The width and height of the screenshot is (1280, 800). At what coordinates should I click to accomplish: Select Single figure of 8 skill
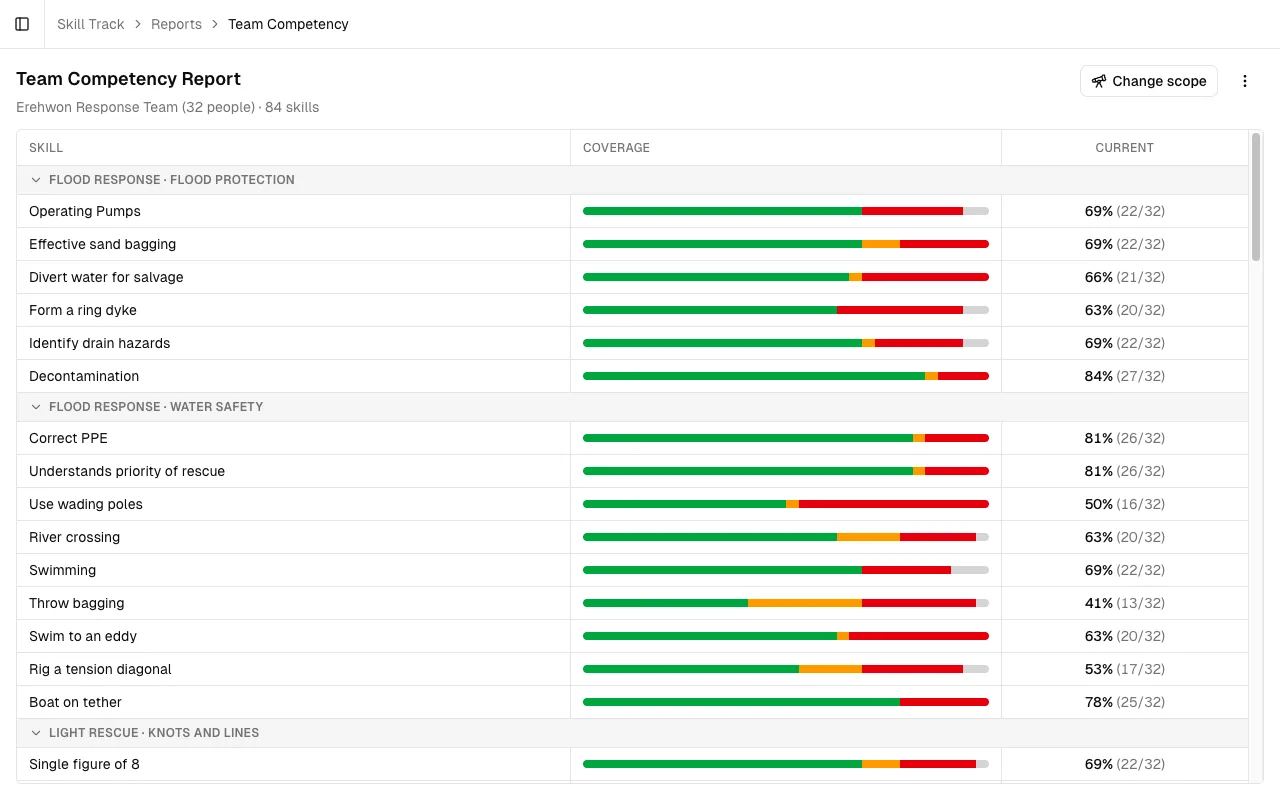84,764
